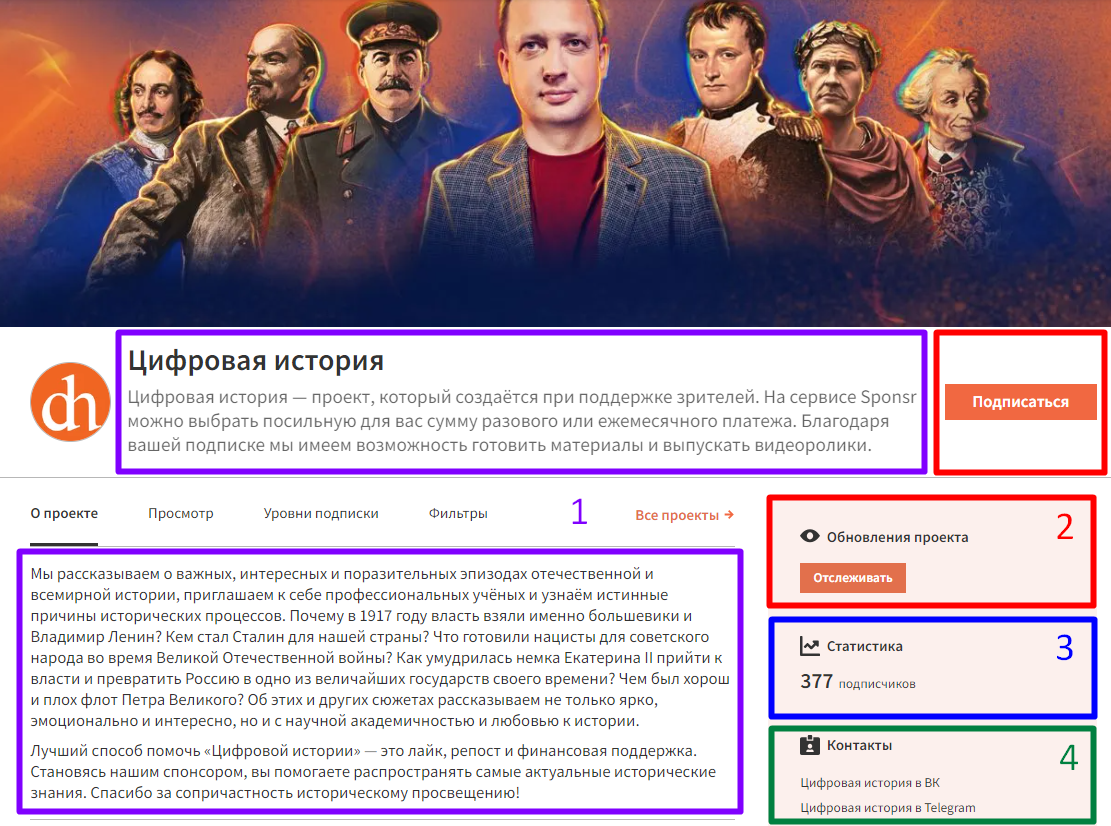Click the Отслеживать button
The height and width of the screenshot is (826, 1111).
coord(852,578)
